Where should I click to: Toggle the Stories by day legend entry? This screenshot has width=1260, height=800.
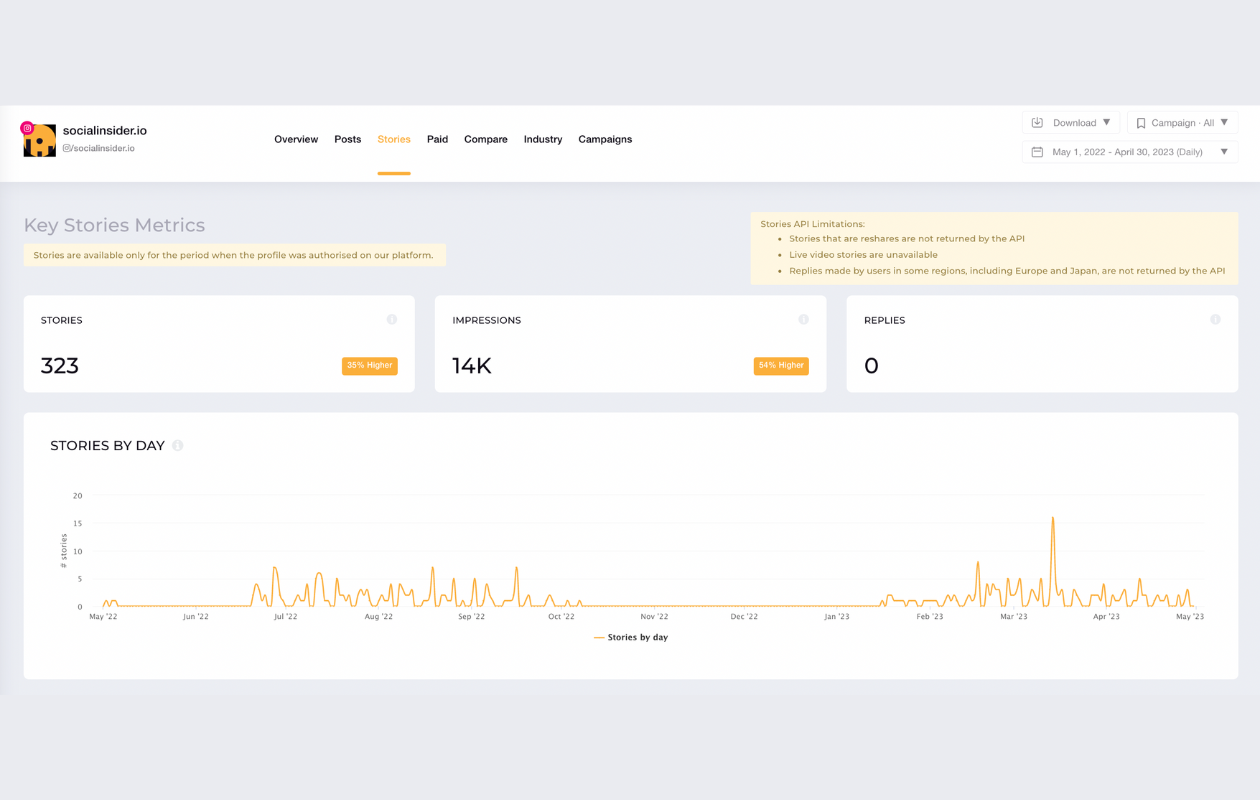point(631,637)
